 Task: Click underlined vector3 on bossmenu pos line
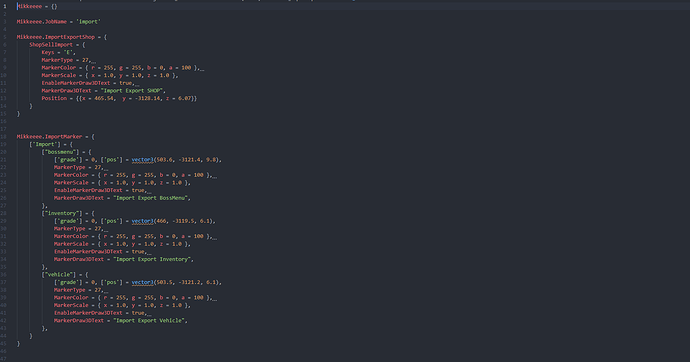[143, 160]
